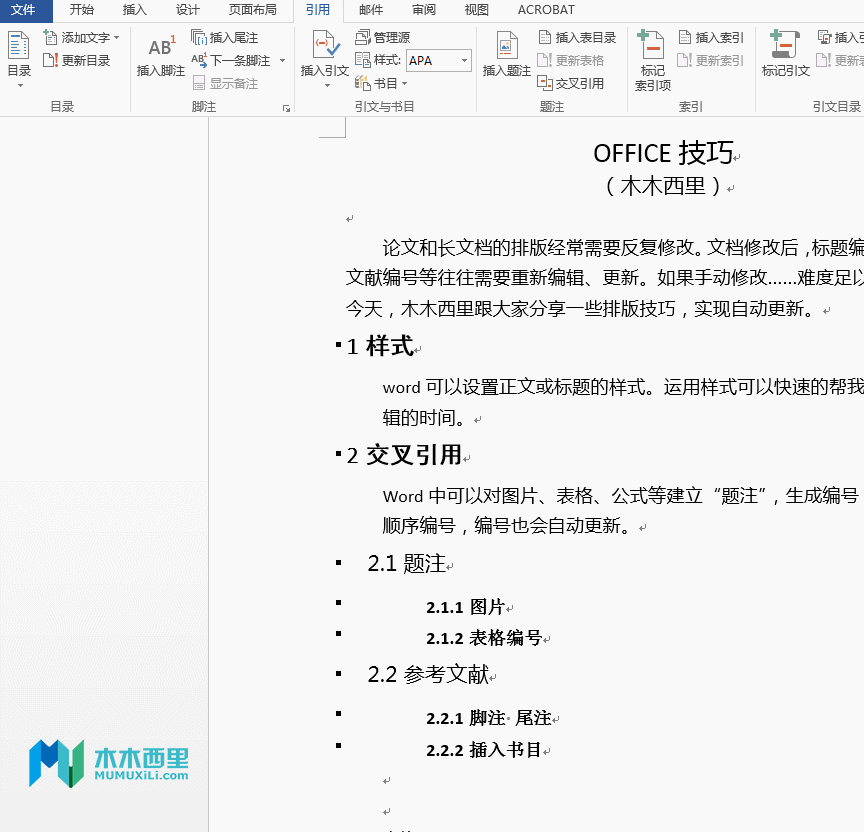Screen dimensions: 864x832
Task: Expand the 添加文字 dropdown arrow
Action: pyautogui.click(x=116, y=37)
